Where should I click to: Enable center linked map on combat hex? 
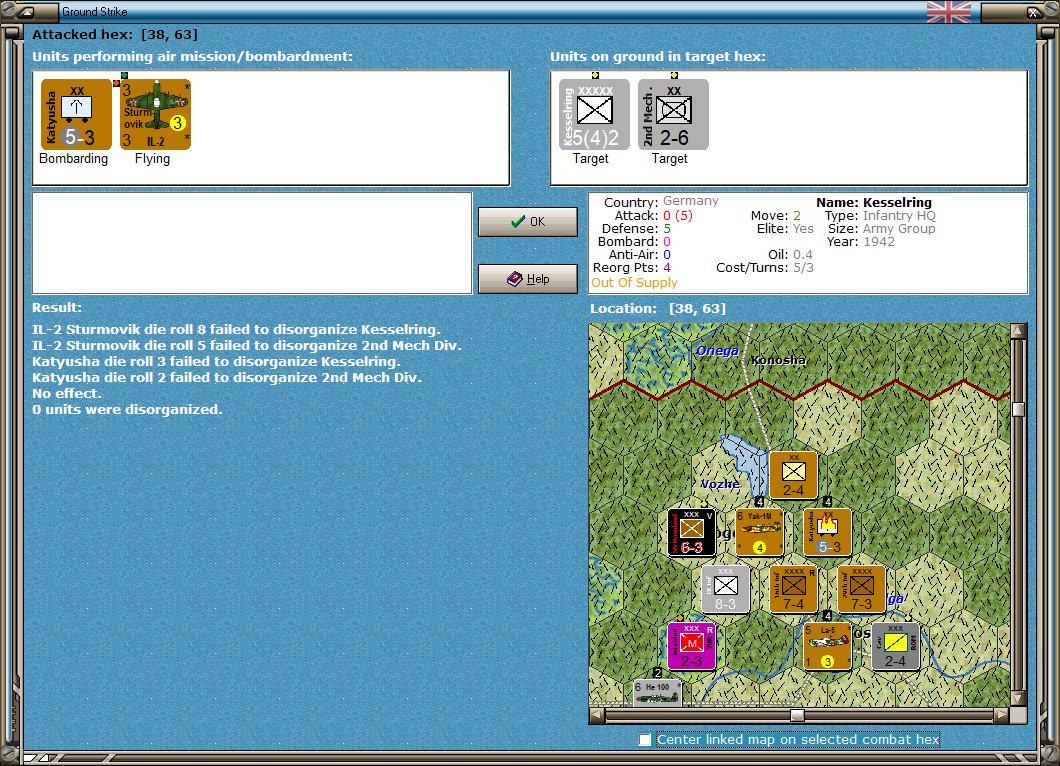pyautogui.click(x=645, y=740)
